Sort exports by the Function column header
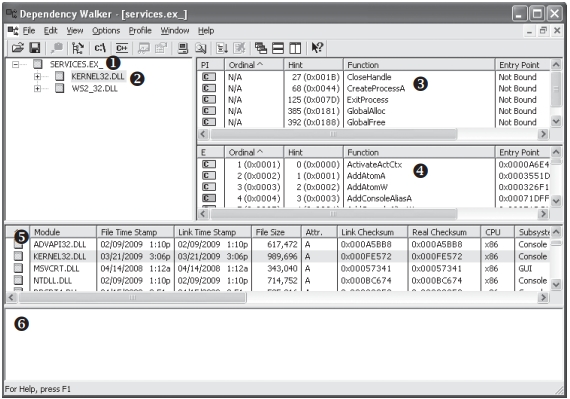 pos(419,152)
